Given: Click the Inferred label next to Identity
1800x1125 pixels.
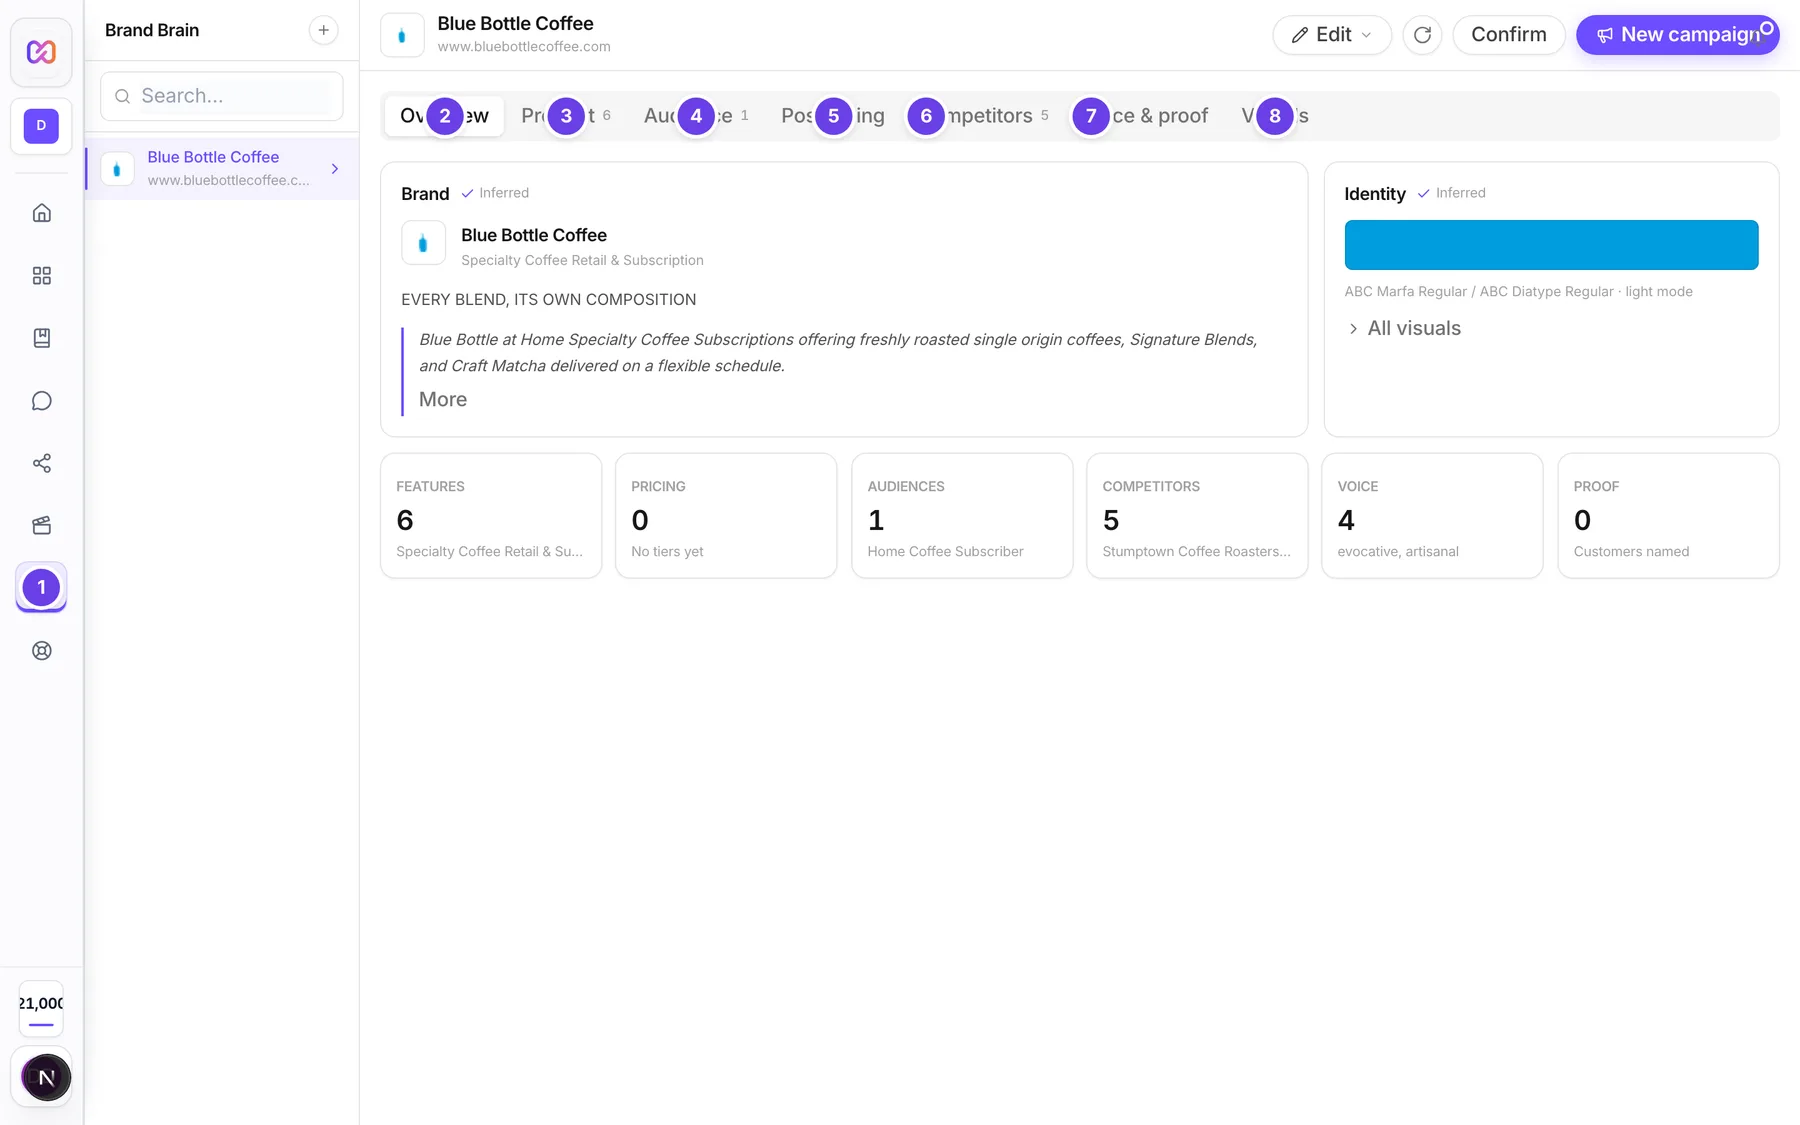Looking at the screenshot, I should pos(1460,193).
